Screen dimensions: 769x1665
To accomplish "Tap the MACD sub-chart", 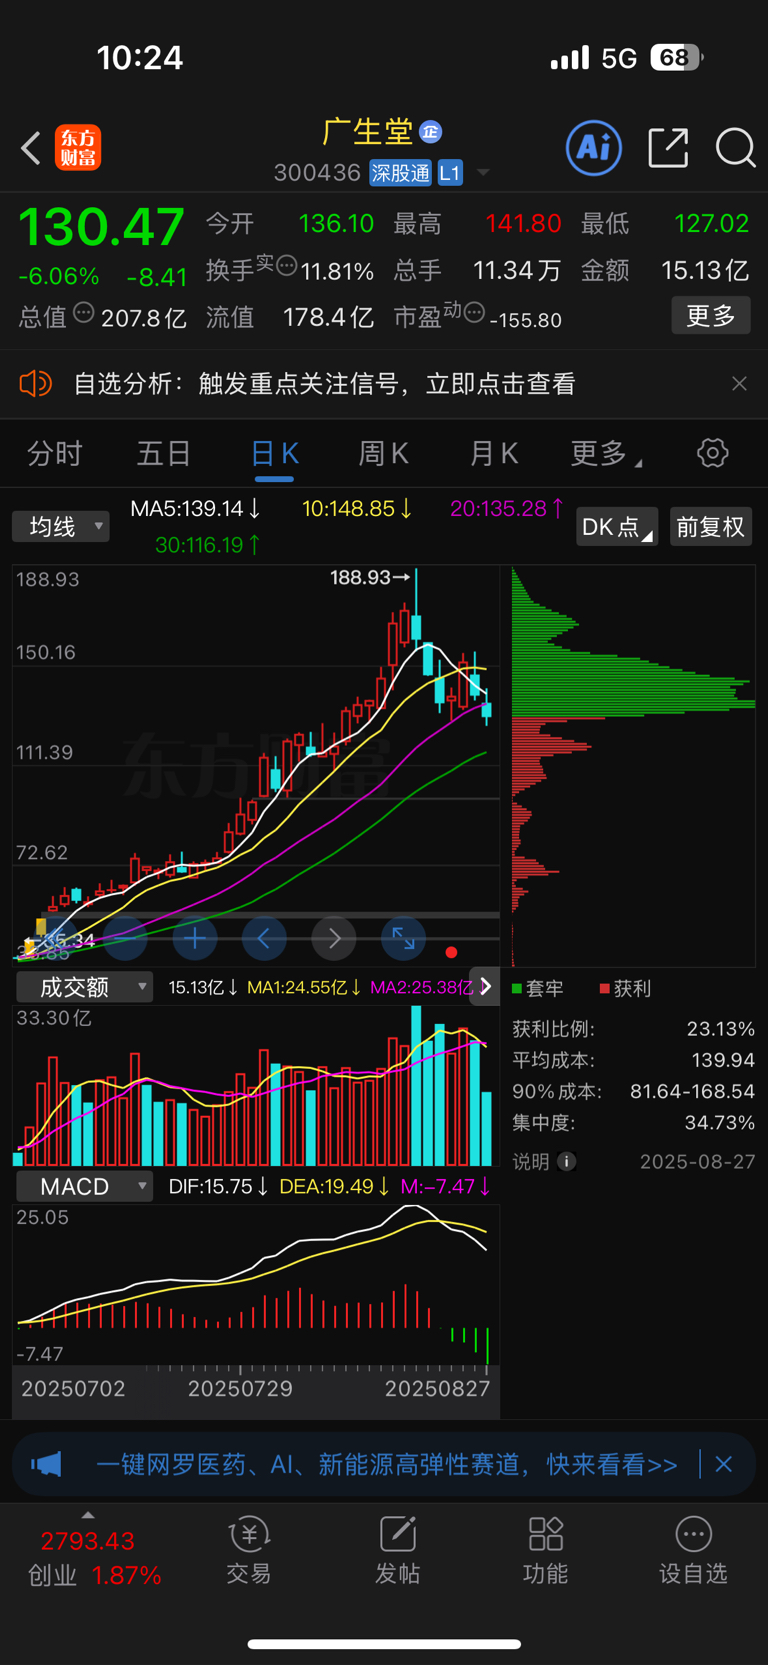I will point(256,1285).
